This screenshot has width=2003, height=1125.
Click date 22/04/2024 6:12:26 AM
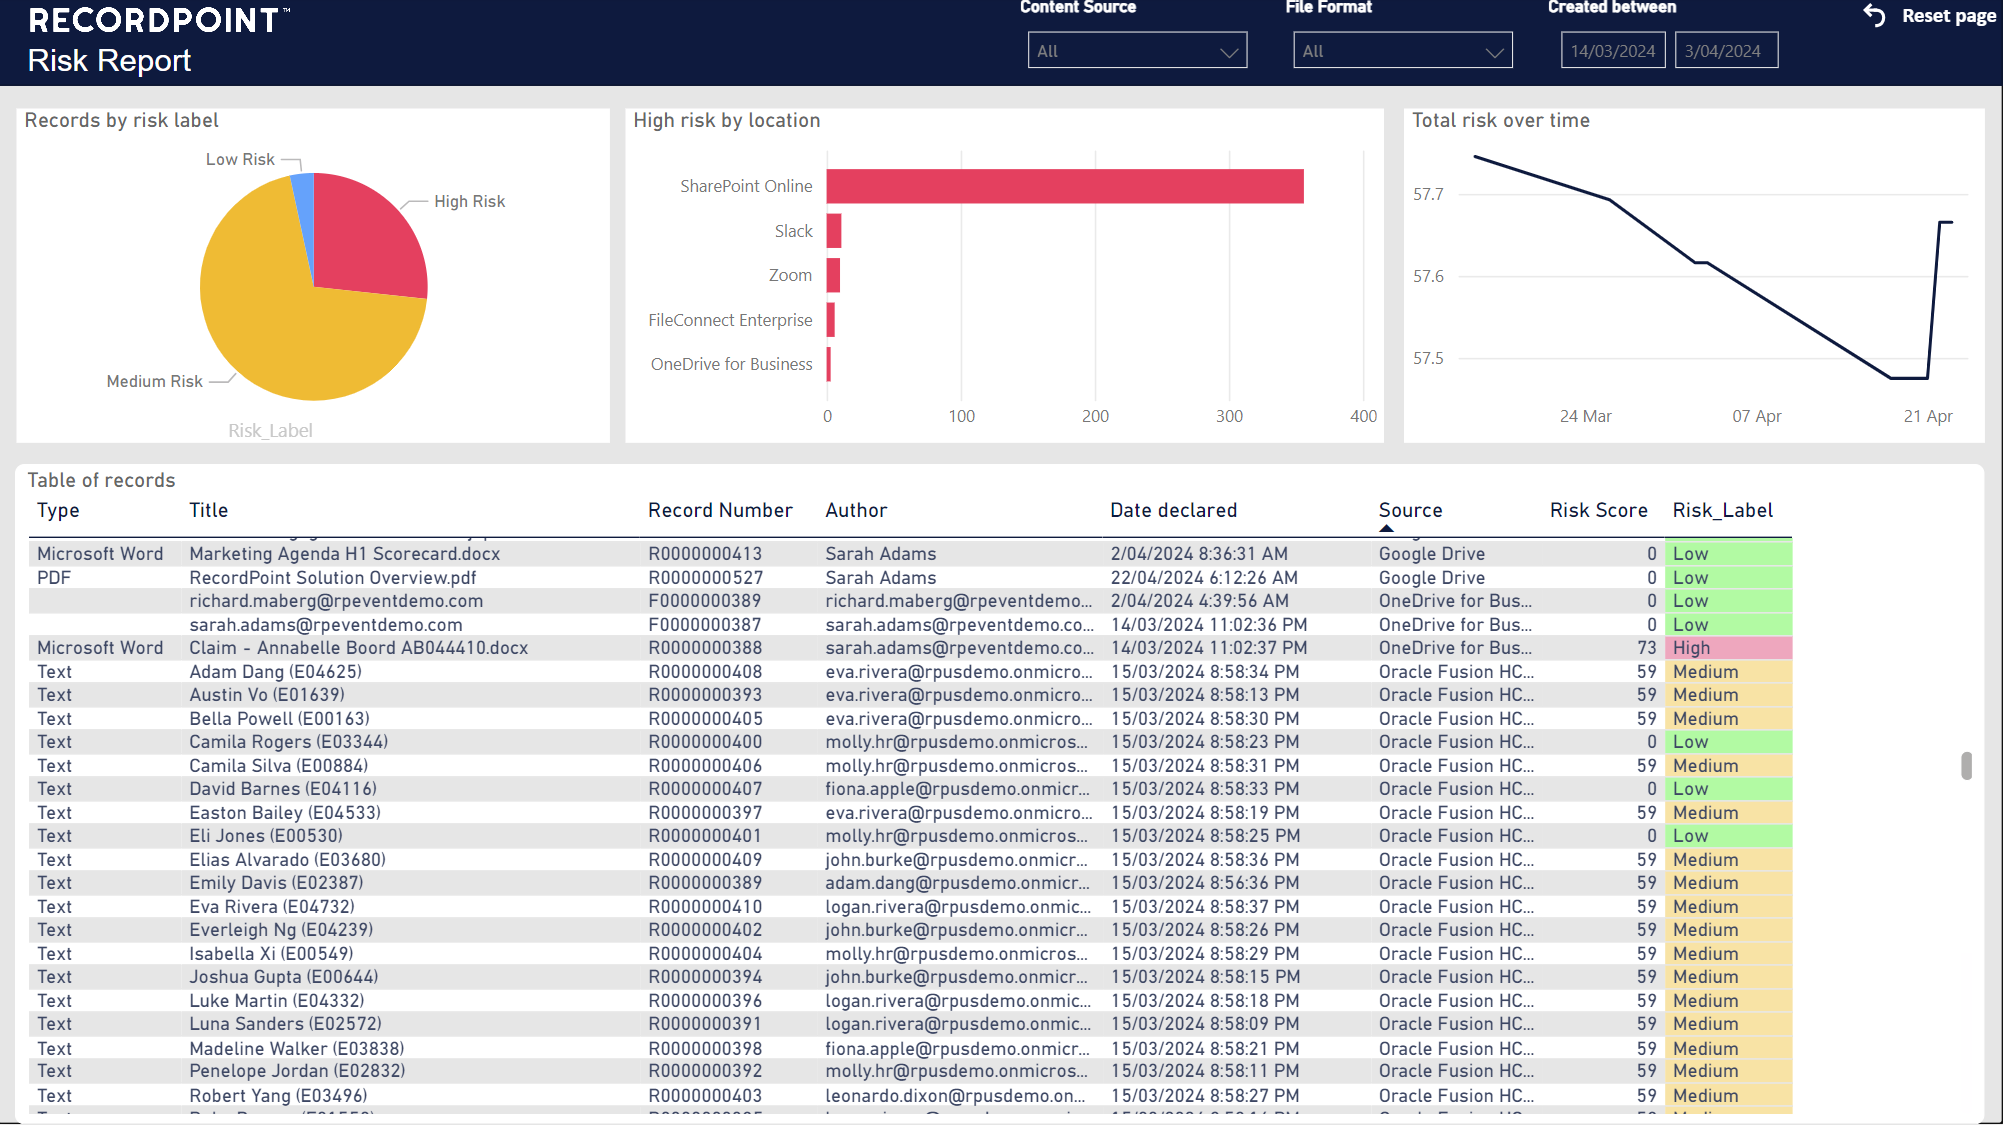(x=1204, y=578)
